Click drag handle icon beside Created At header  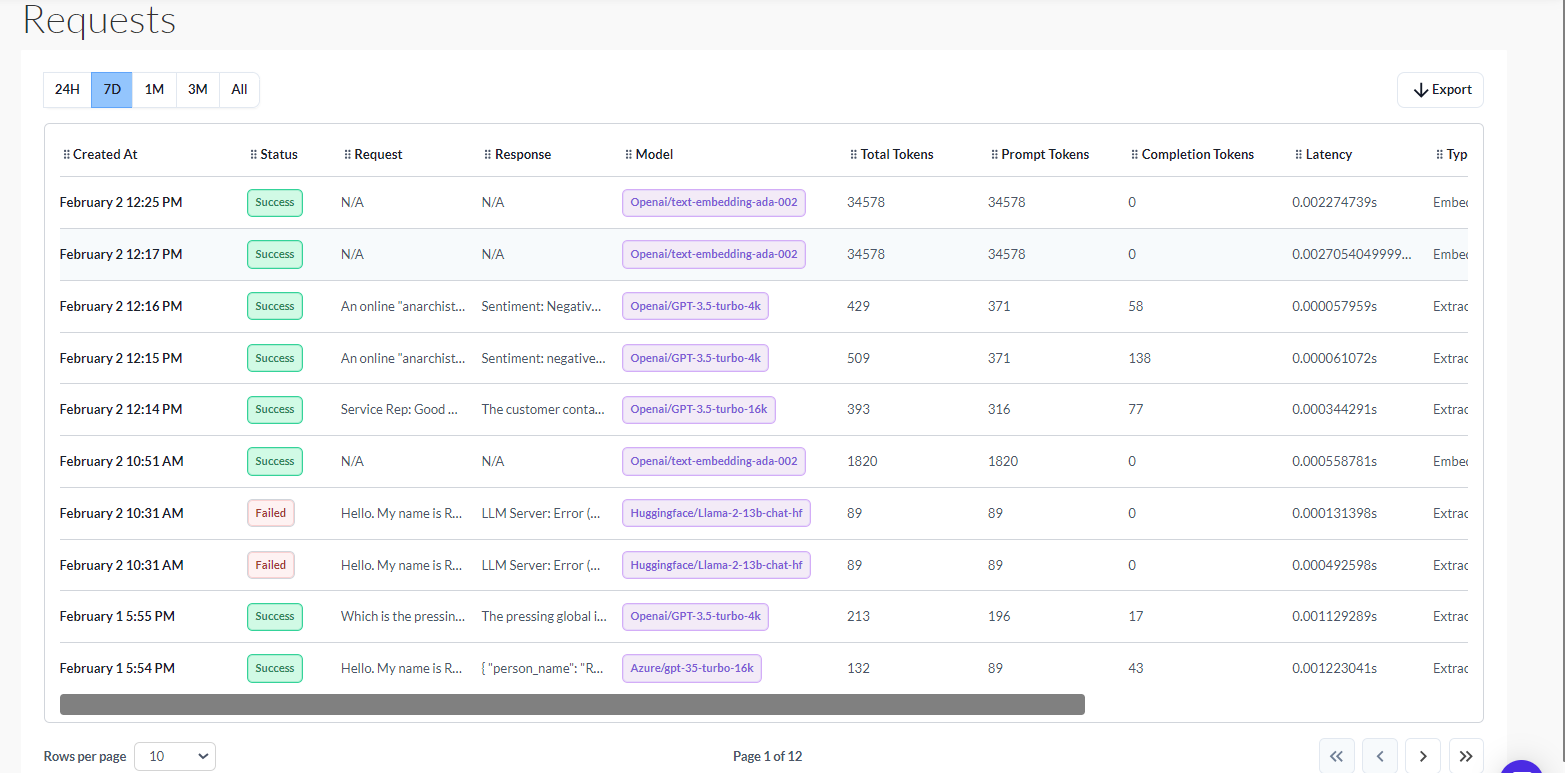click(66, 155)
